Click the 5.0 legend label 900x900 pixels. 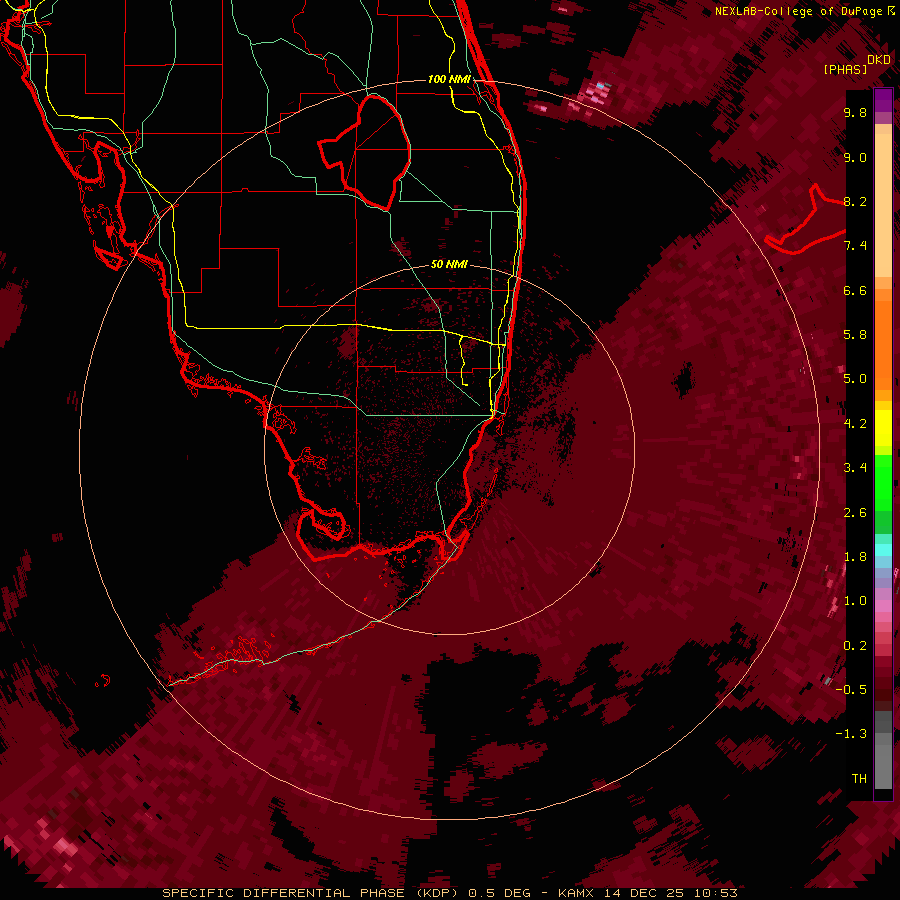click(x=855, y=379)
